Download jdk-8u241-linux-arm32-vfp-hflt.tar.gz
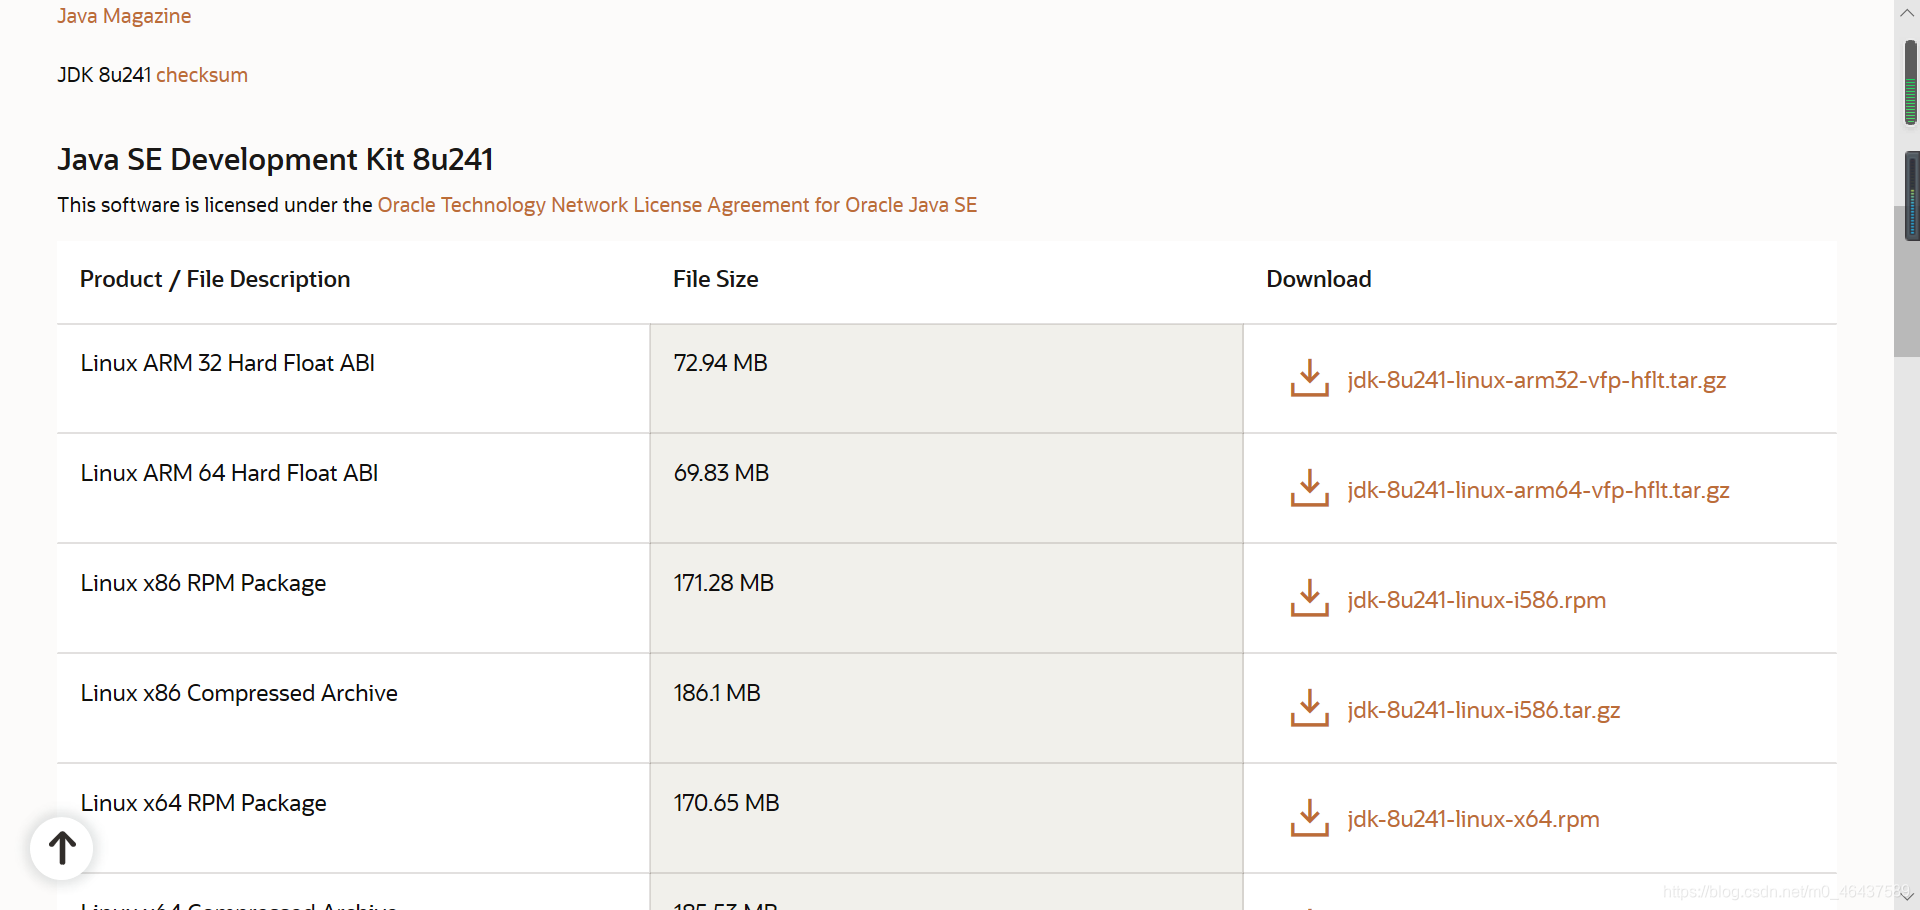1920x910 pixels. pos(1536,380)
